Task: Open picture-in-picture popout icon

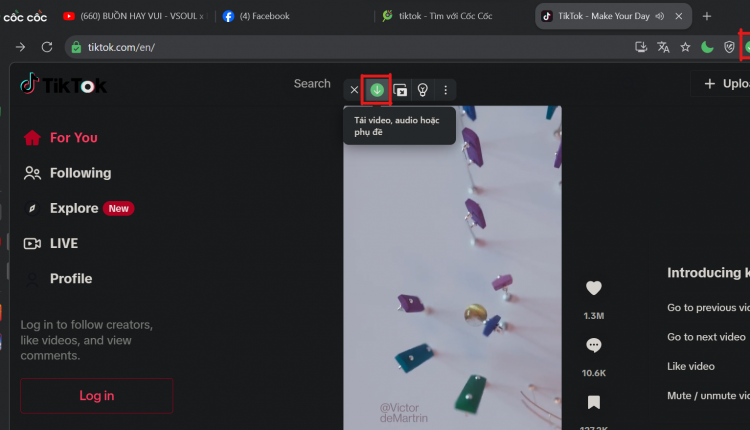Action: tap(400, 89)
